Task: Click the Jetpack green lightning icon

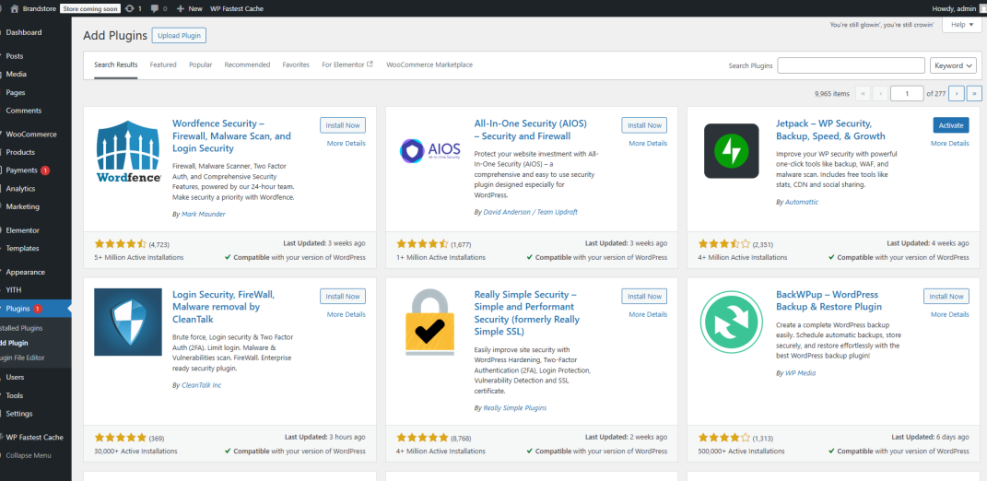Action: [x=731, y=151]
